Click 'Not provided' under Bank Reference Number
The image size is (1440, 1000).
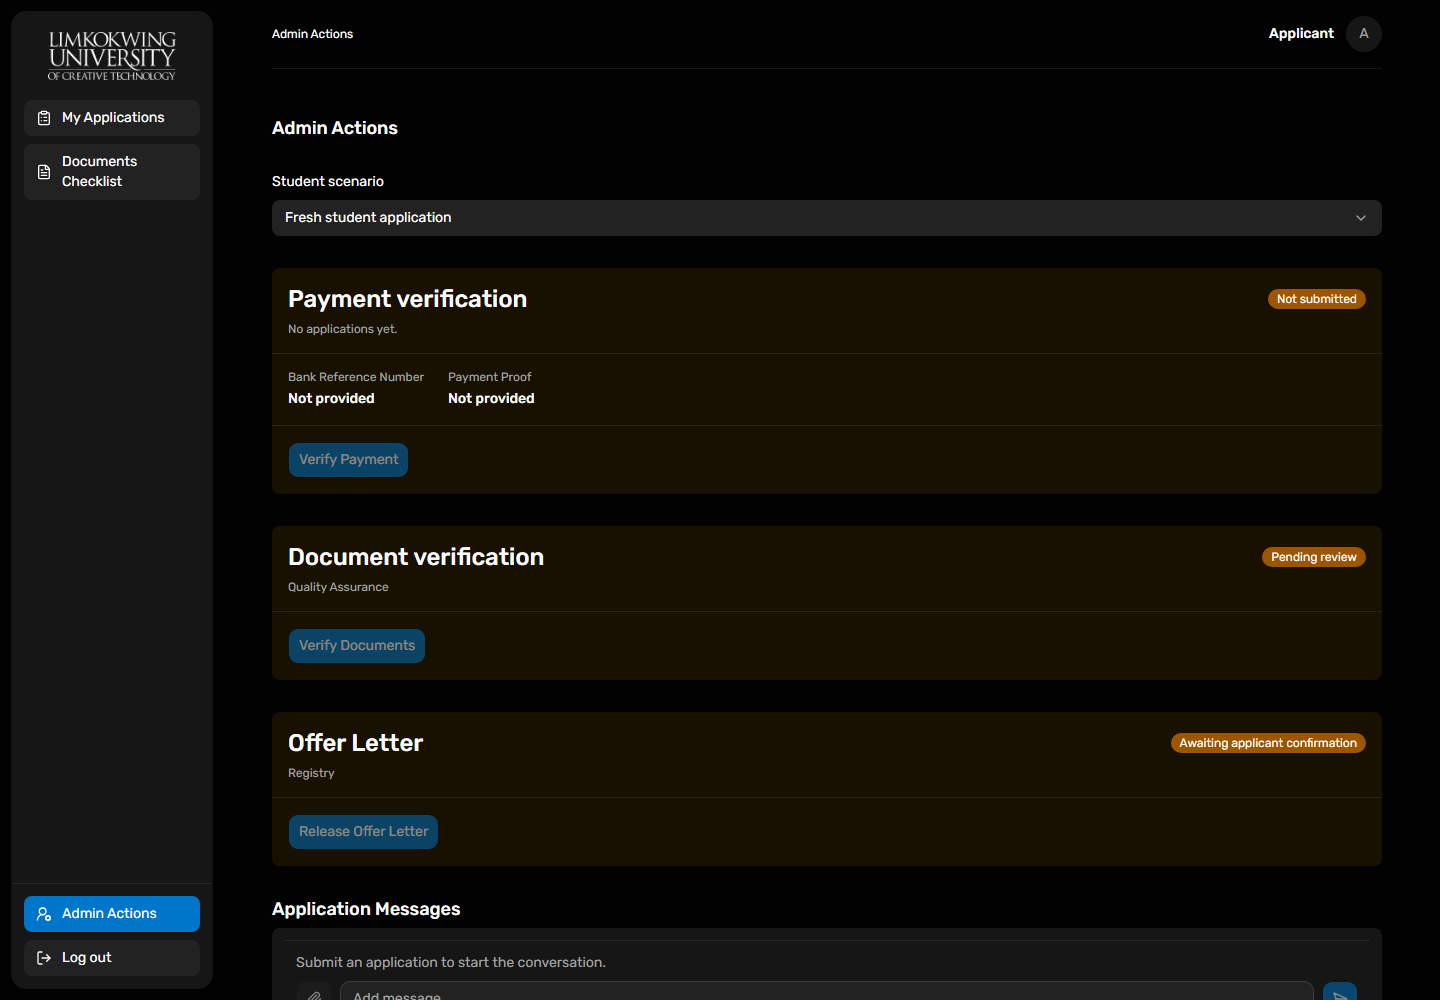pyautogui.click(x=331, y=398)
